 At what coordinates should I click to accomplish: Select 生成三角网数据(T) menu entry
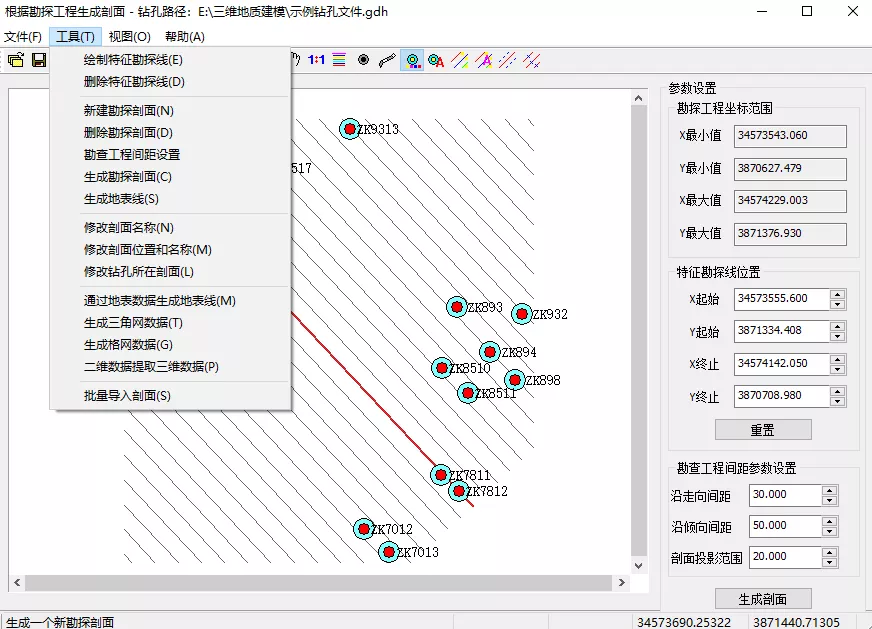(170, 323)
